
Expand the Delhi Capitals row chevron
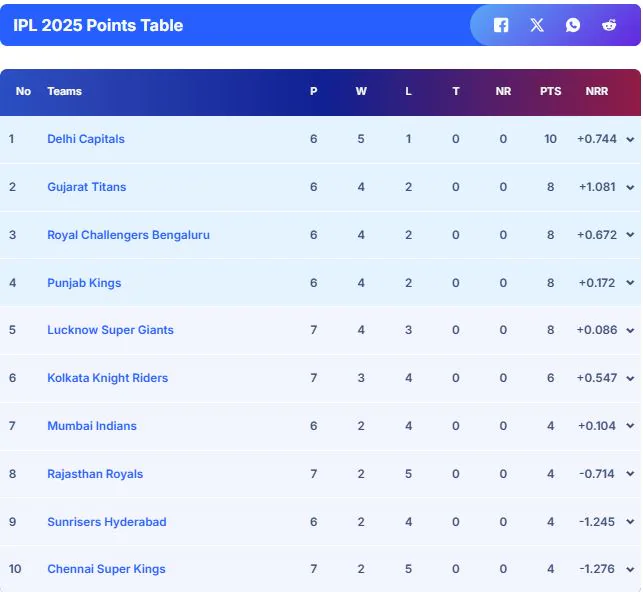point(630,140)
